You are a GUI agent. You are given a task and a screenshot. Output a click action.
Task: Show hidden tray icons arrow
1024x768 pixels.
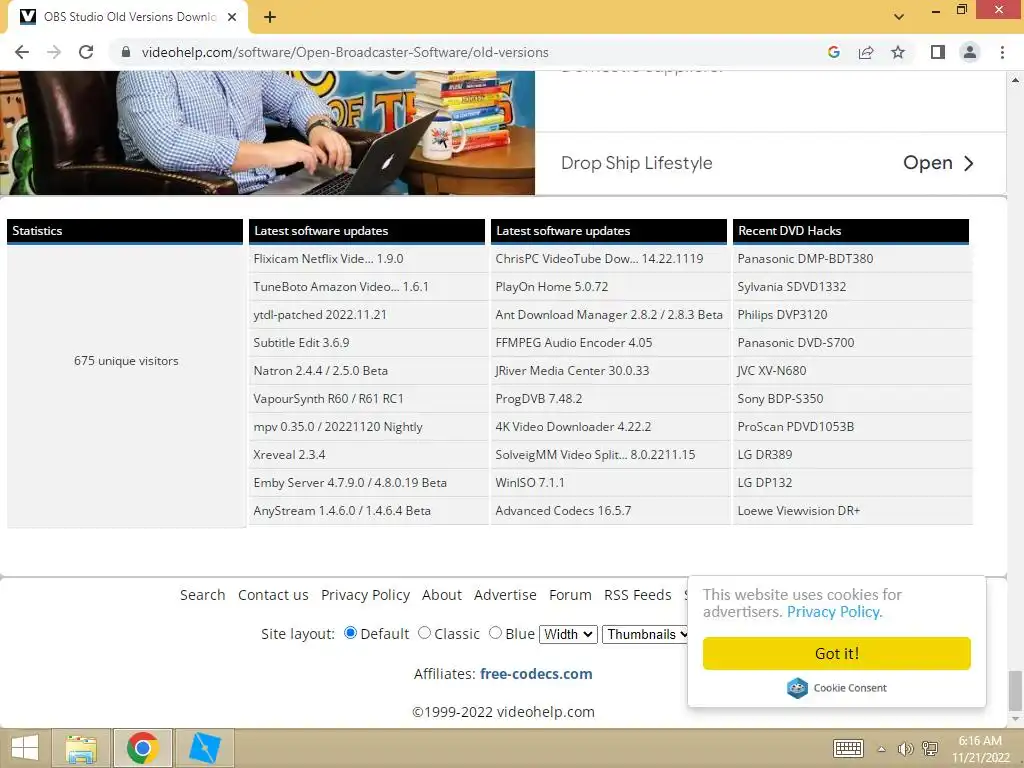881,749
